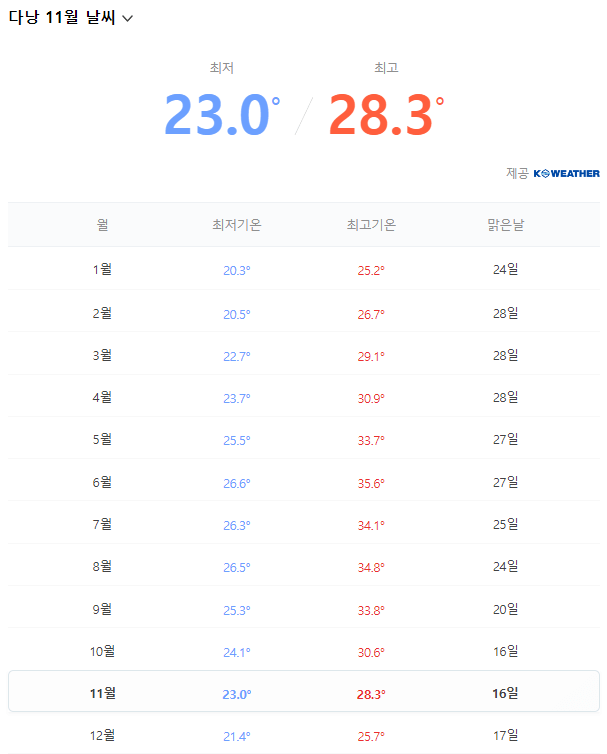Click 23.0° in the highlighted 11월 row
Image resolution: width=607 pixels, height=754 pixels.
(237, 694)
